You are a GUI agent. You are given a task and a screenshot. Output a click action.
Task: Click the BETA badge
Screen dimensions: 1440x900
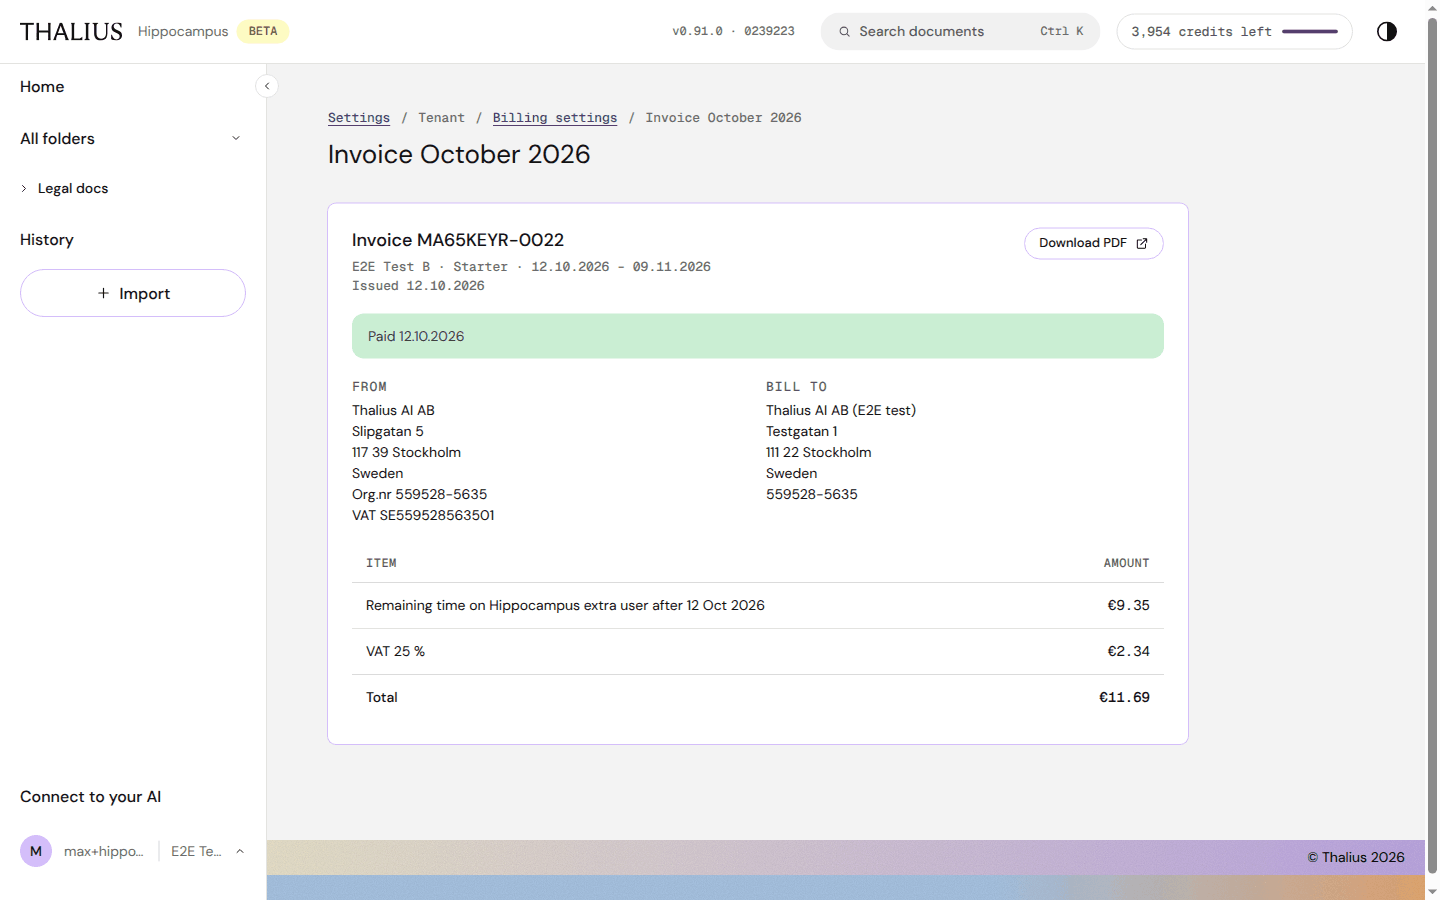click(263, 32)
